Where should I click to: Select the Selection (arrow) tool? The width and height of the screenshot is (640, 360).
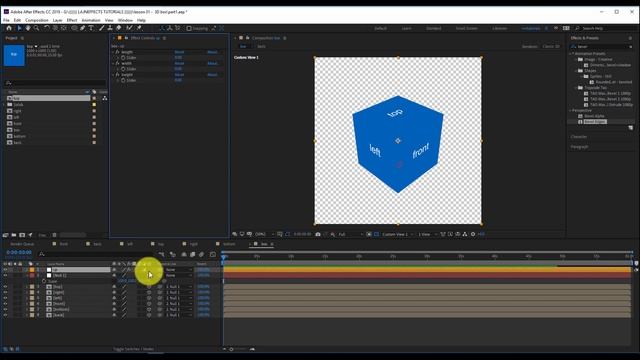19,28
